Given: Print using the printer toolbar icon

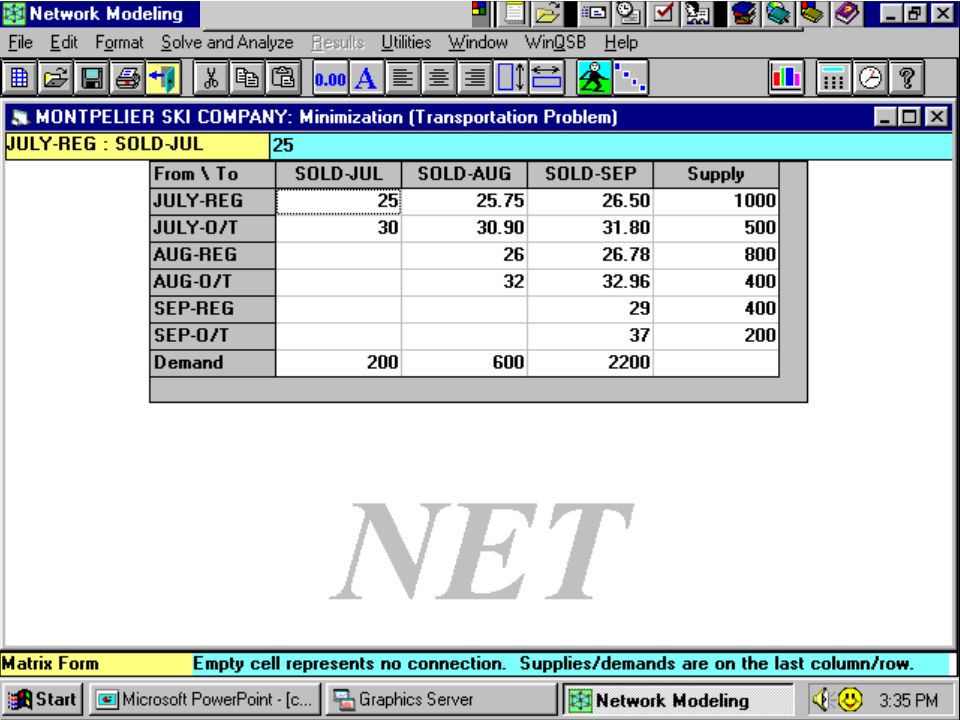Looking at the screenshot, I should click(x=127, y=78).
